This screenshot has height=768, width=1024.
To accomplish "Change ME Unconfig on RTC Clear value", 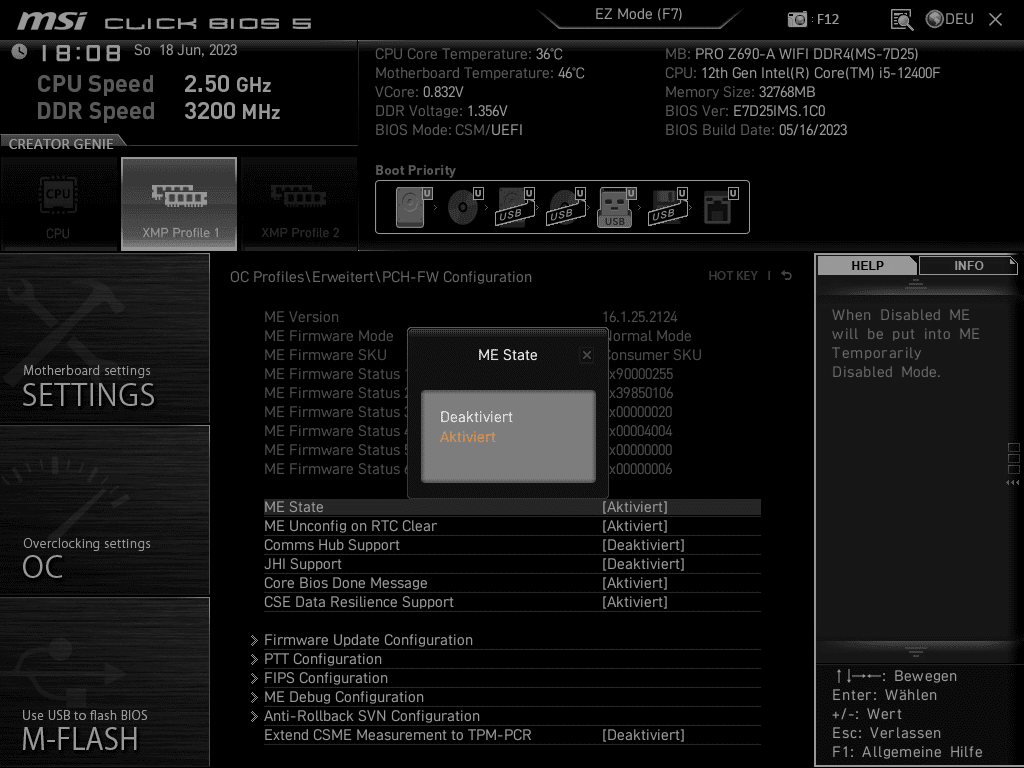I will pyautogui.click(x=635, y=526).
